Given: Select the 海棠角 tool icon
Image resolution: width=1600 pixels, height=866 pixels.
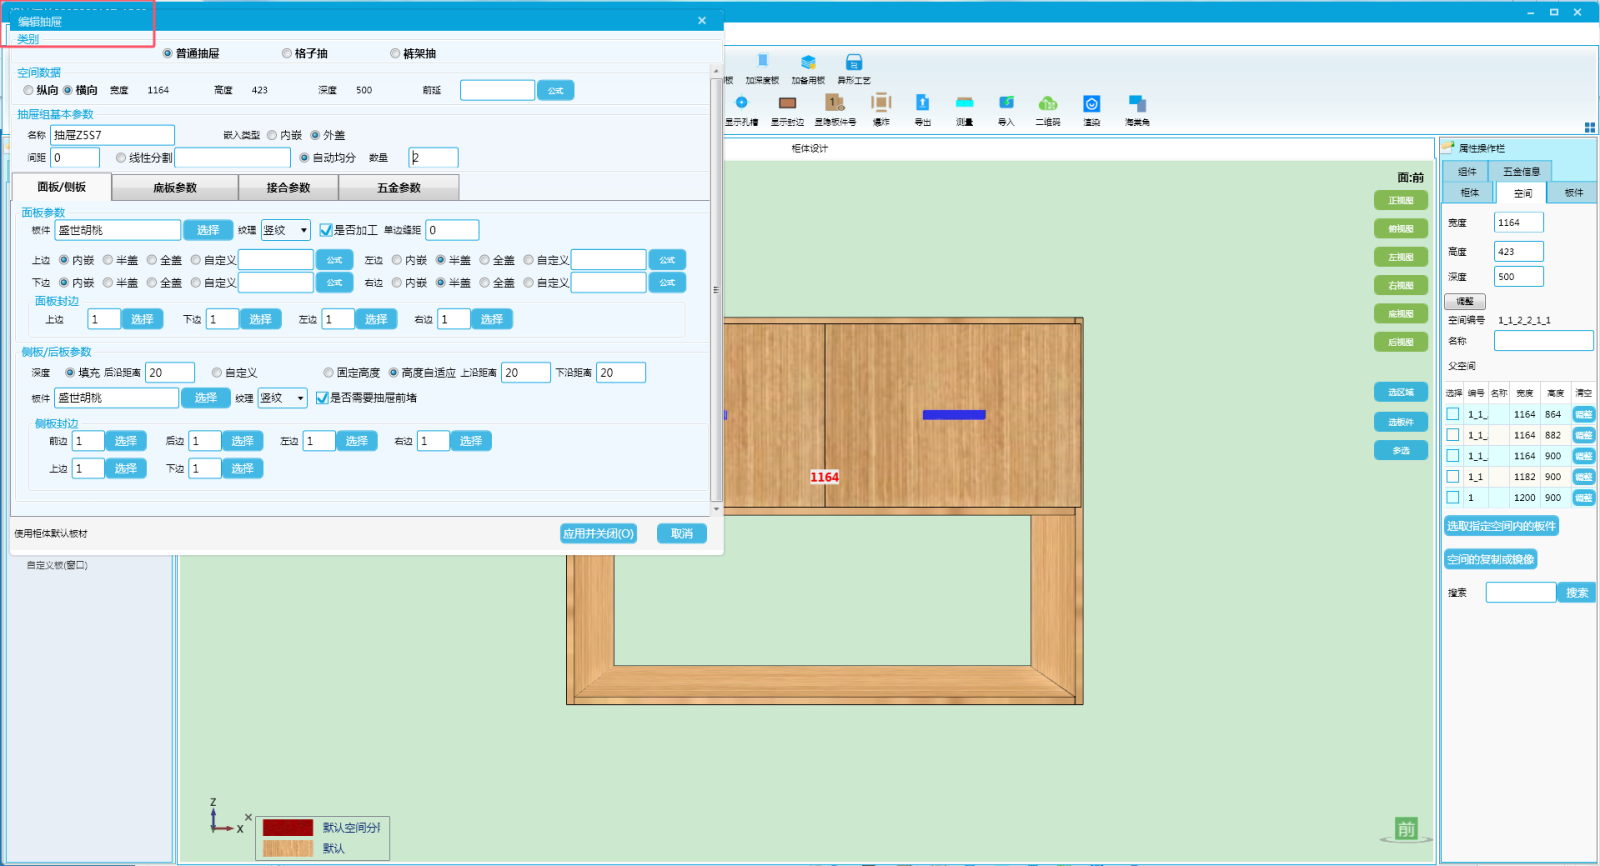Looking at the screenshot, I should [x=1137, y=103].
